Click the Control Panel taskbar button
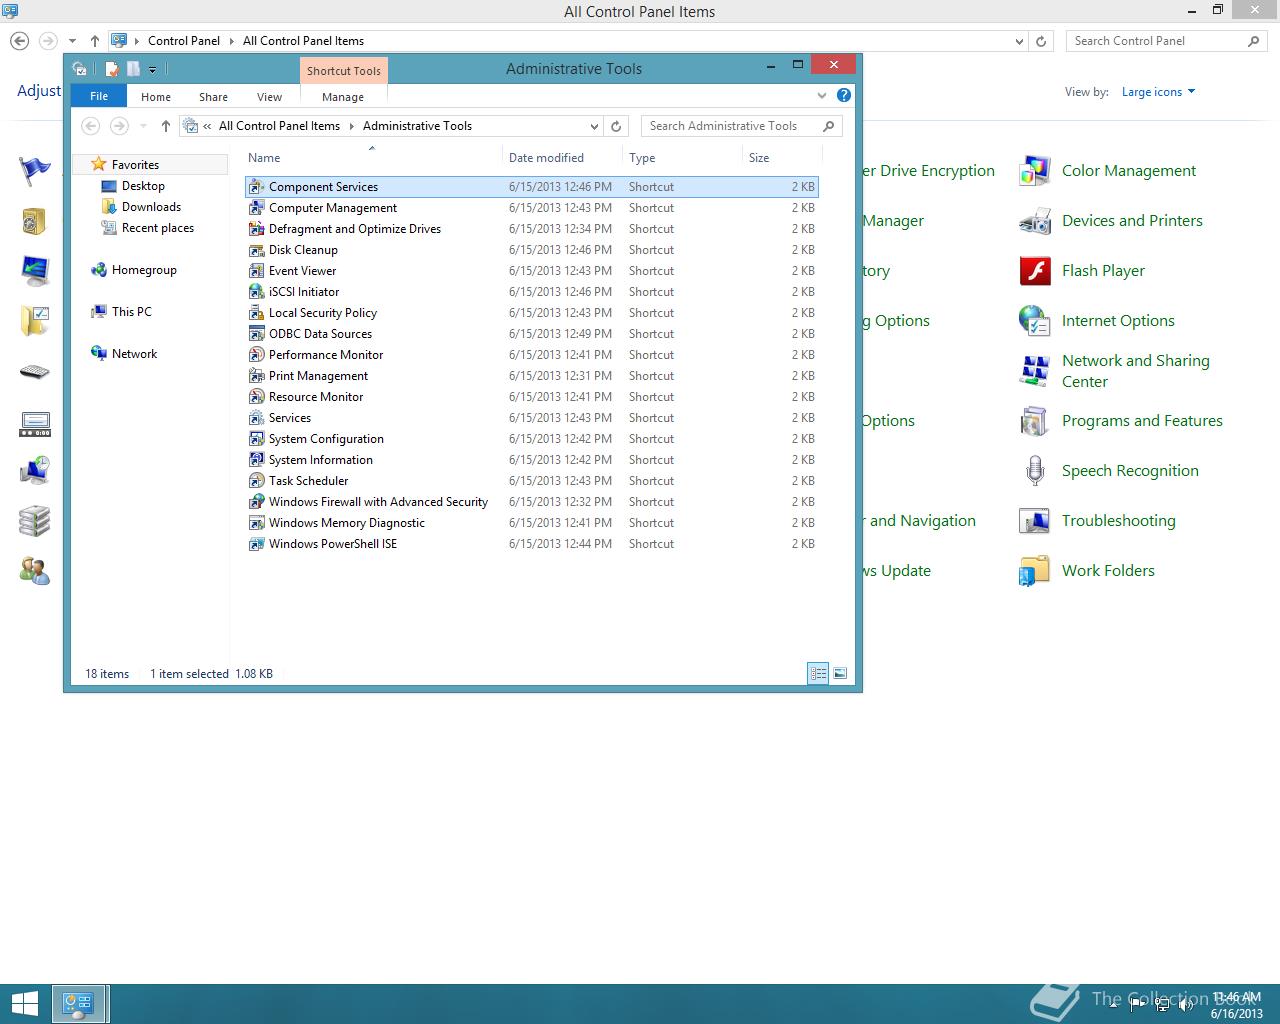This screenshot has height=1024, width=1280. 79,1004
